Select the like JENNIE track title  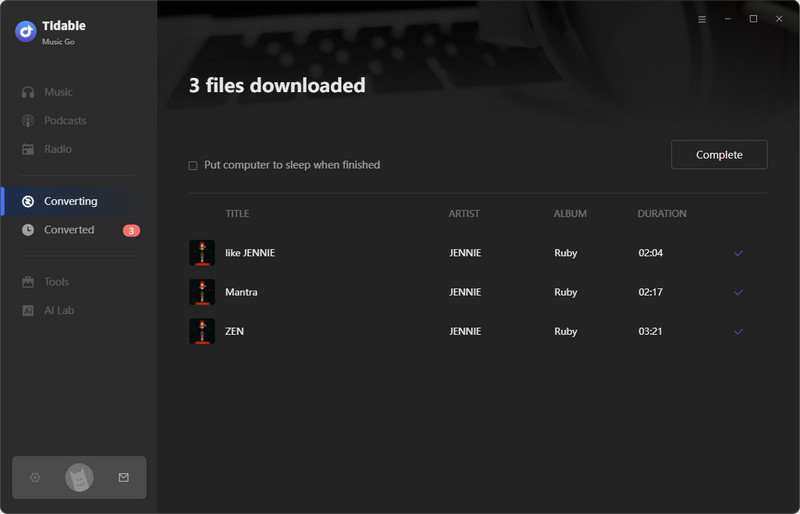(250, 253)
